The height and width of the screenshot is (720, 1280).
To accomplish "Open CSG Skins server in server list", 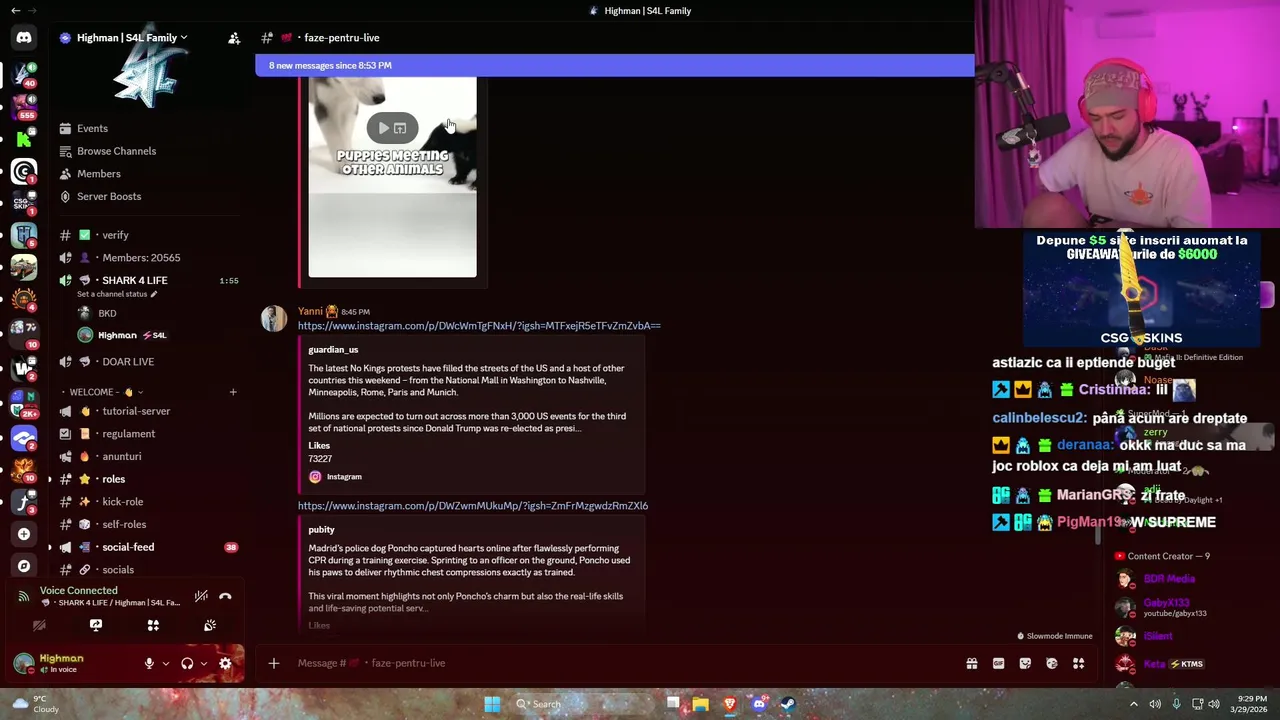I will pos(24,203).
